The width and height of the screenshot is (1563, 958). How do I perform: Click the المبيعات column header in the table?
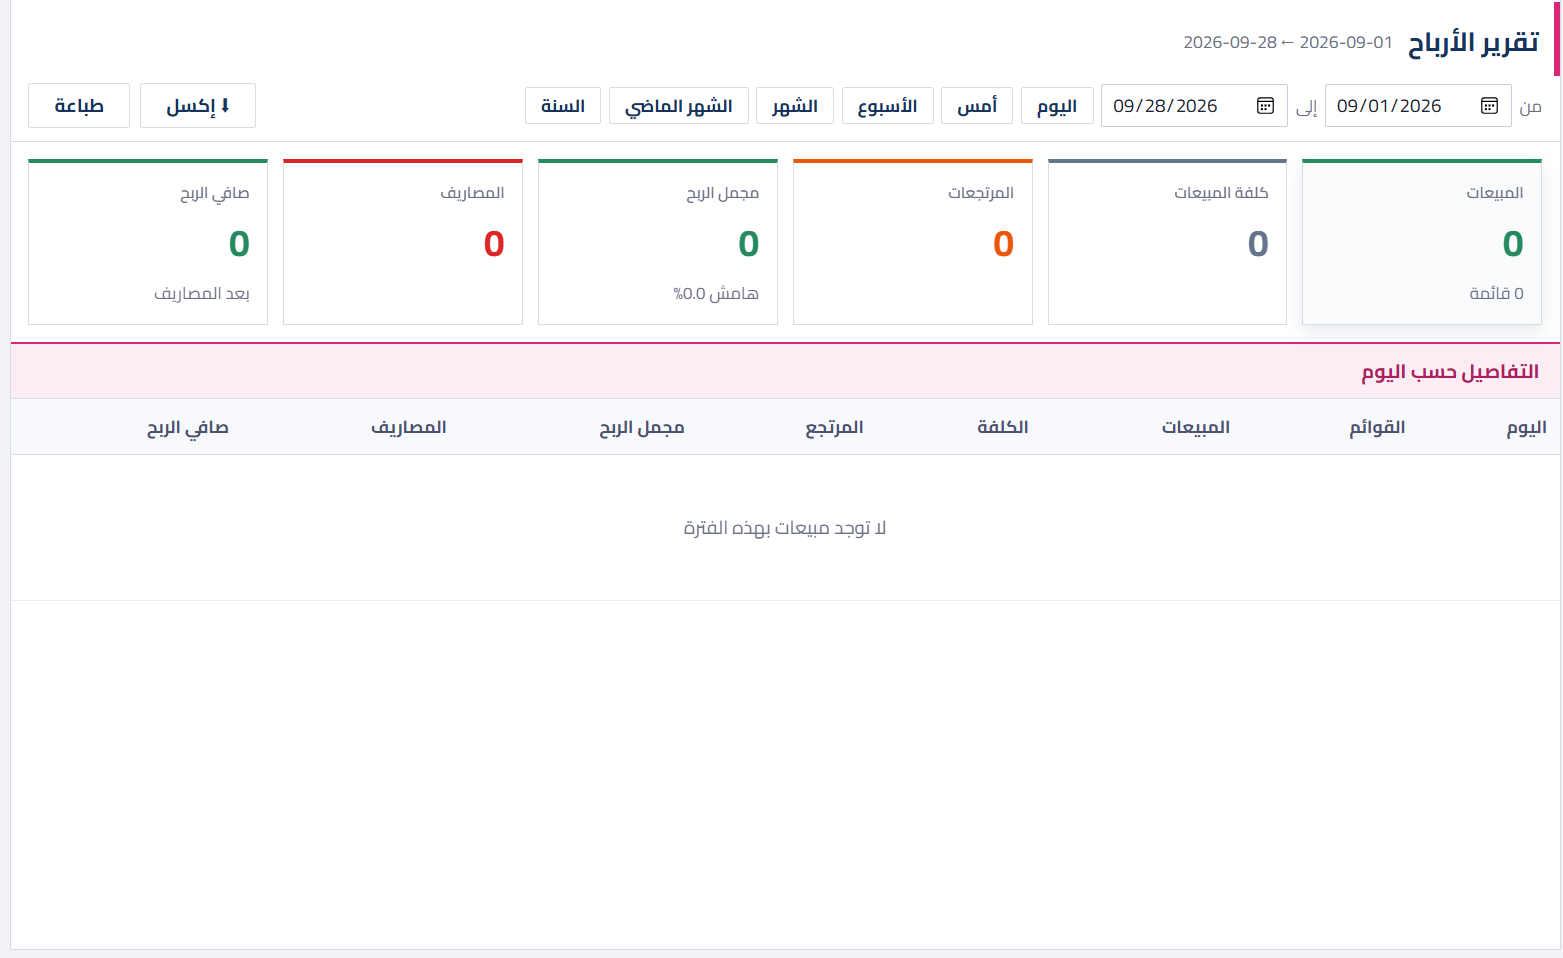1195,427
